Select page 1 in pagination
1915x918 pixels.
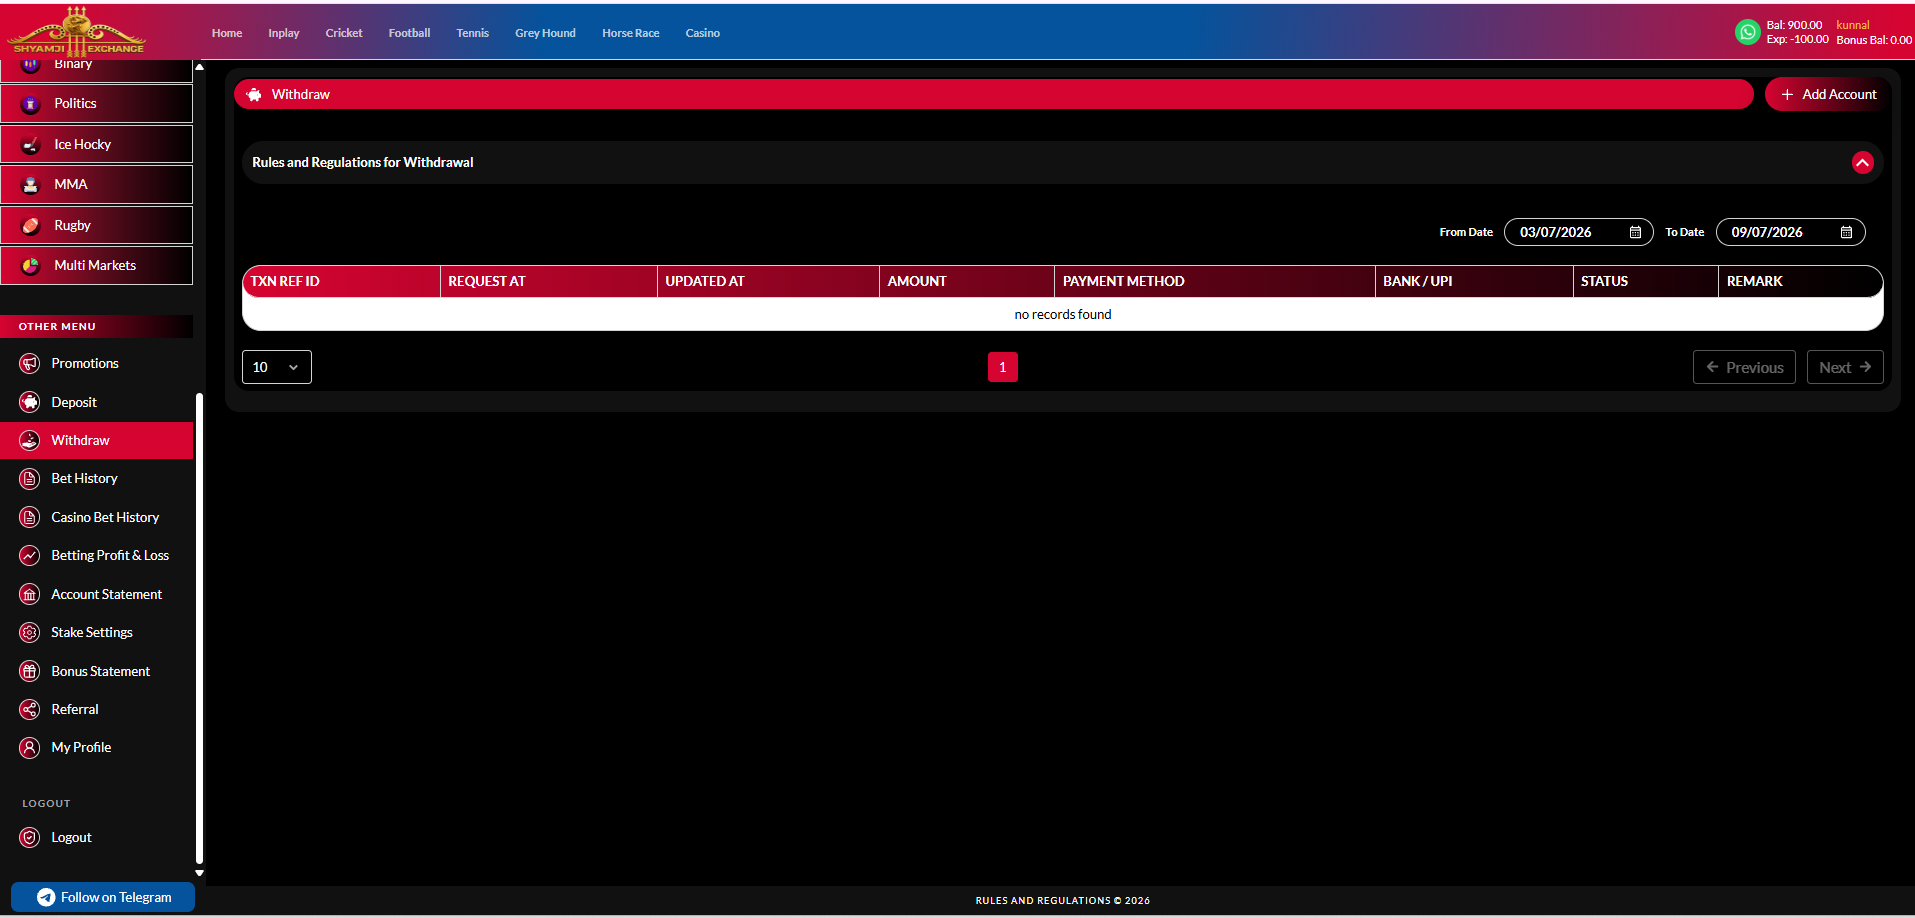(x=1002, y=367)
